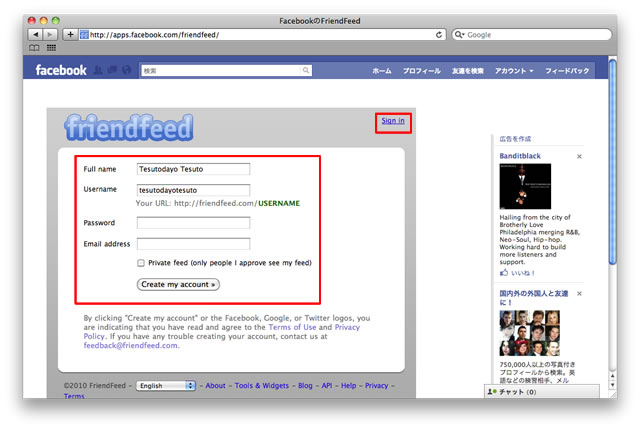This screenshot has height=430, width=640.
Task: Click the 国内外の外国人と友達に ad title
Action: pyautogui.click(x=534, y=298)
